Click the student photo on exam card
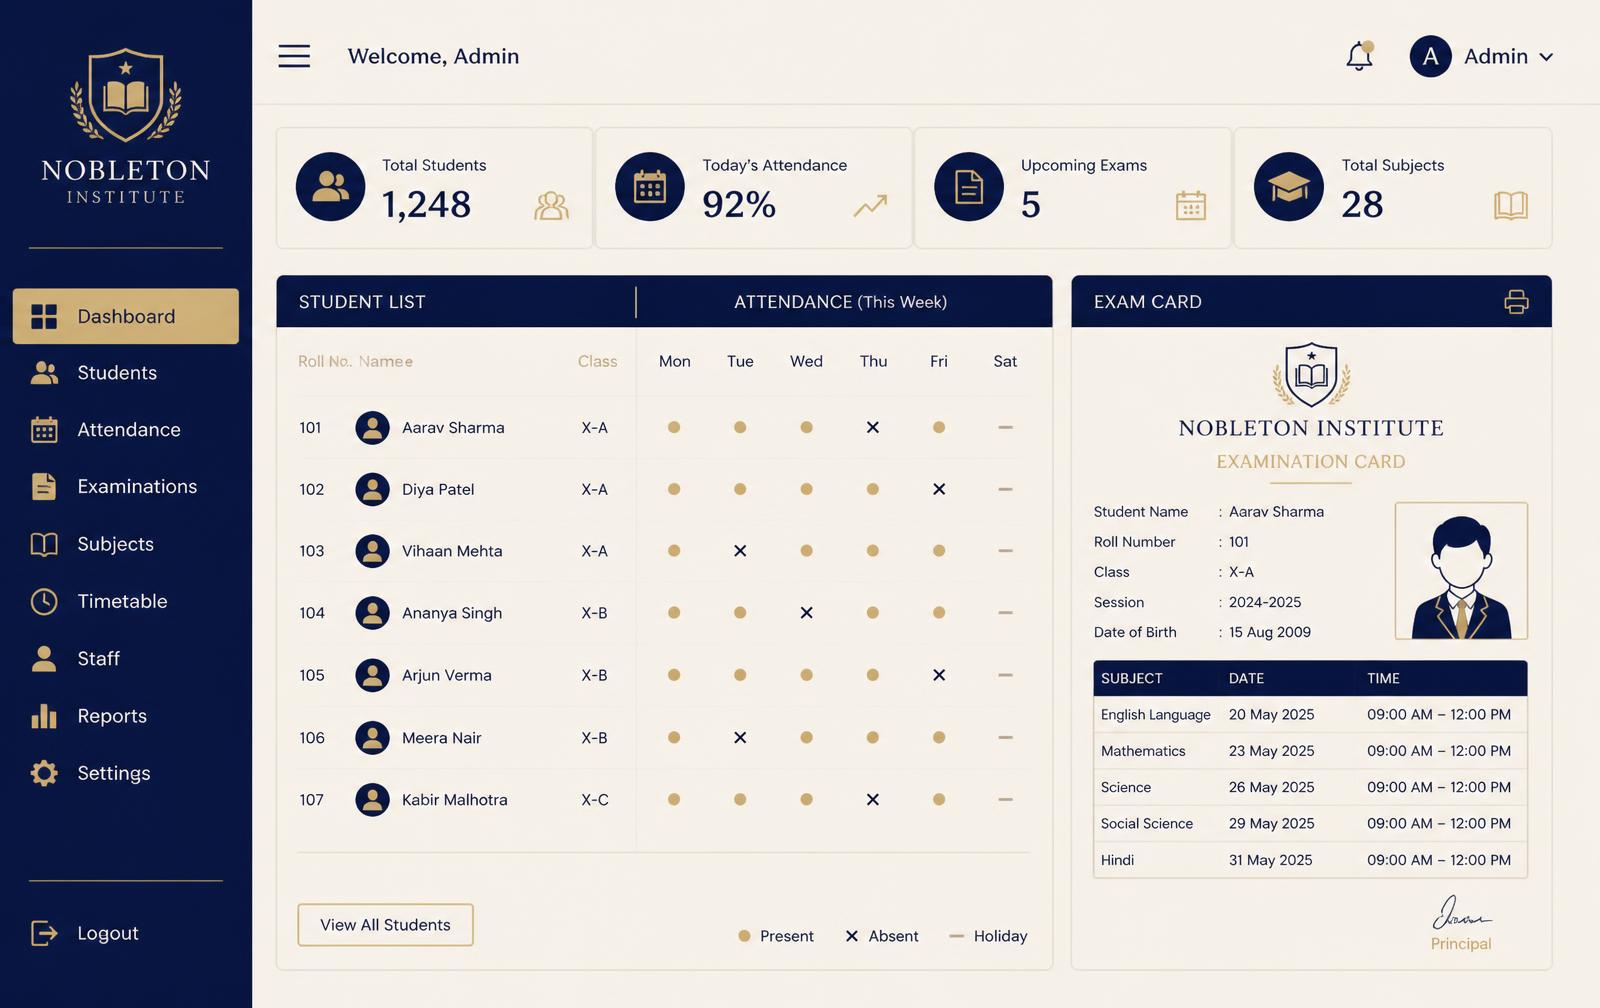The image size is (1600, 1008). click(1461, 571)
